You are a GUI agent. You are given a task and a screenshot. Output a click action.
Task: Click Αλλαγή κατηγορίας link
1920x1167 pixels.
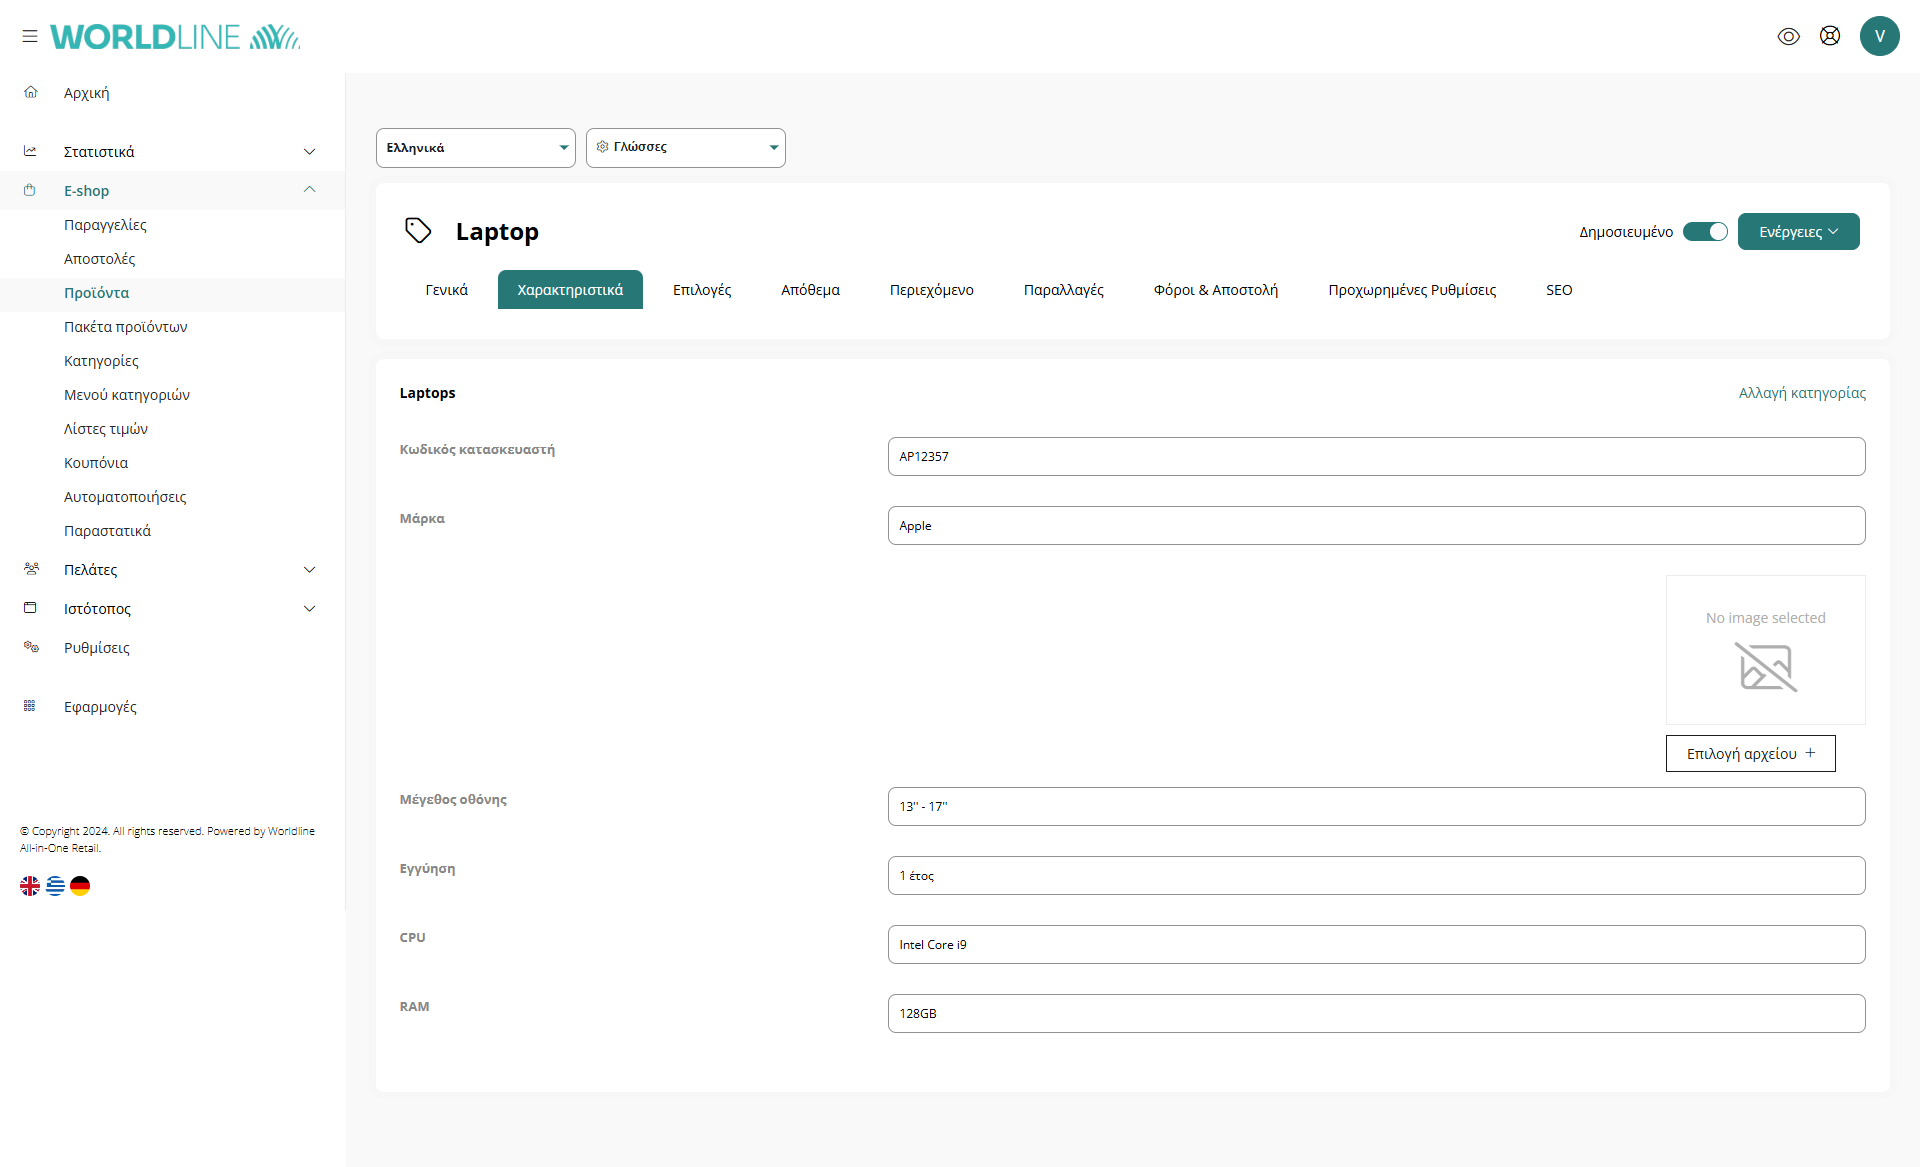pos(1801,393)
